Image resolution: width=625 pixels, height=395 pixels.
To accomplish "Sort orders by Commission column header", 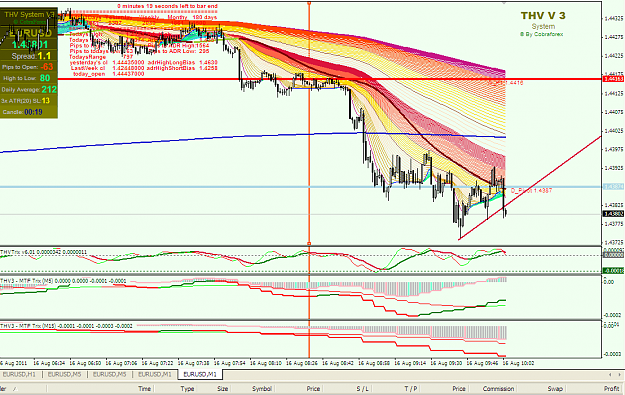I will (x=498, y=389).
